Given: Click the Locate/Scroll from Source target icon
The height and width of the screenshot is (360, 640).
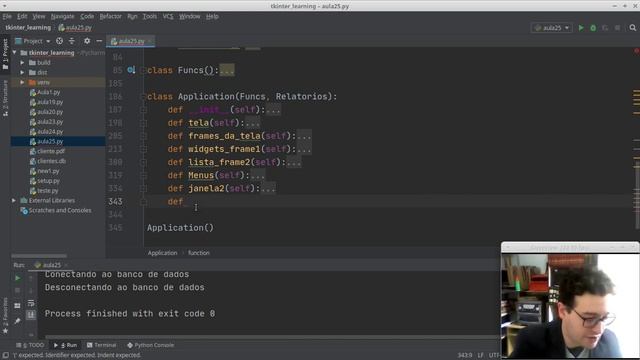Looking at the screenshot, I should 60,41.
